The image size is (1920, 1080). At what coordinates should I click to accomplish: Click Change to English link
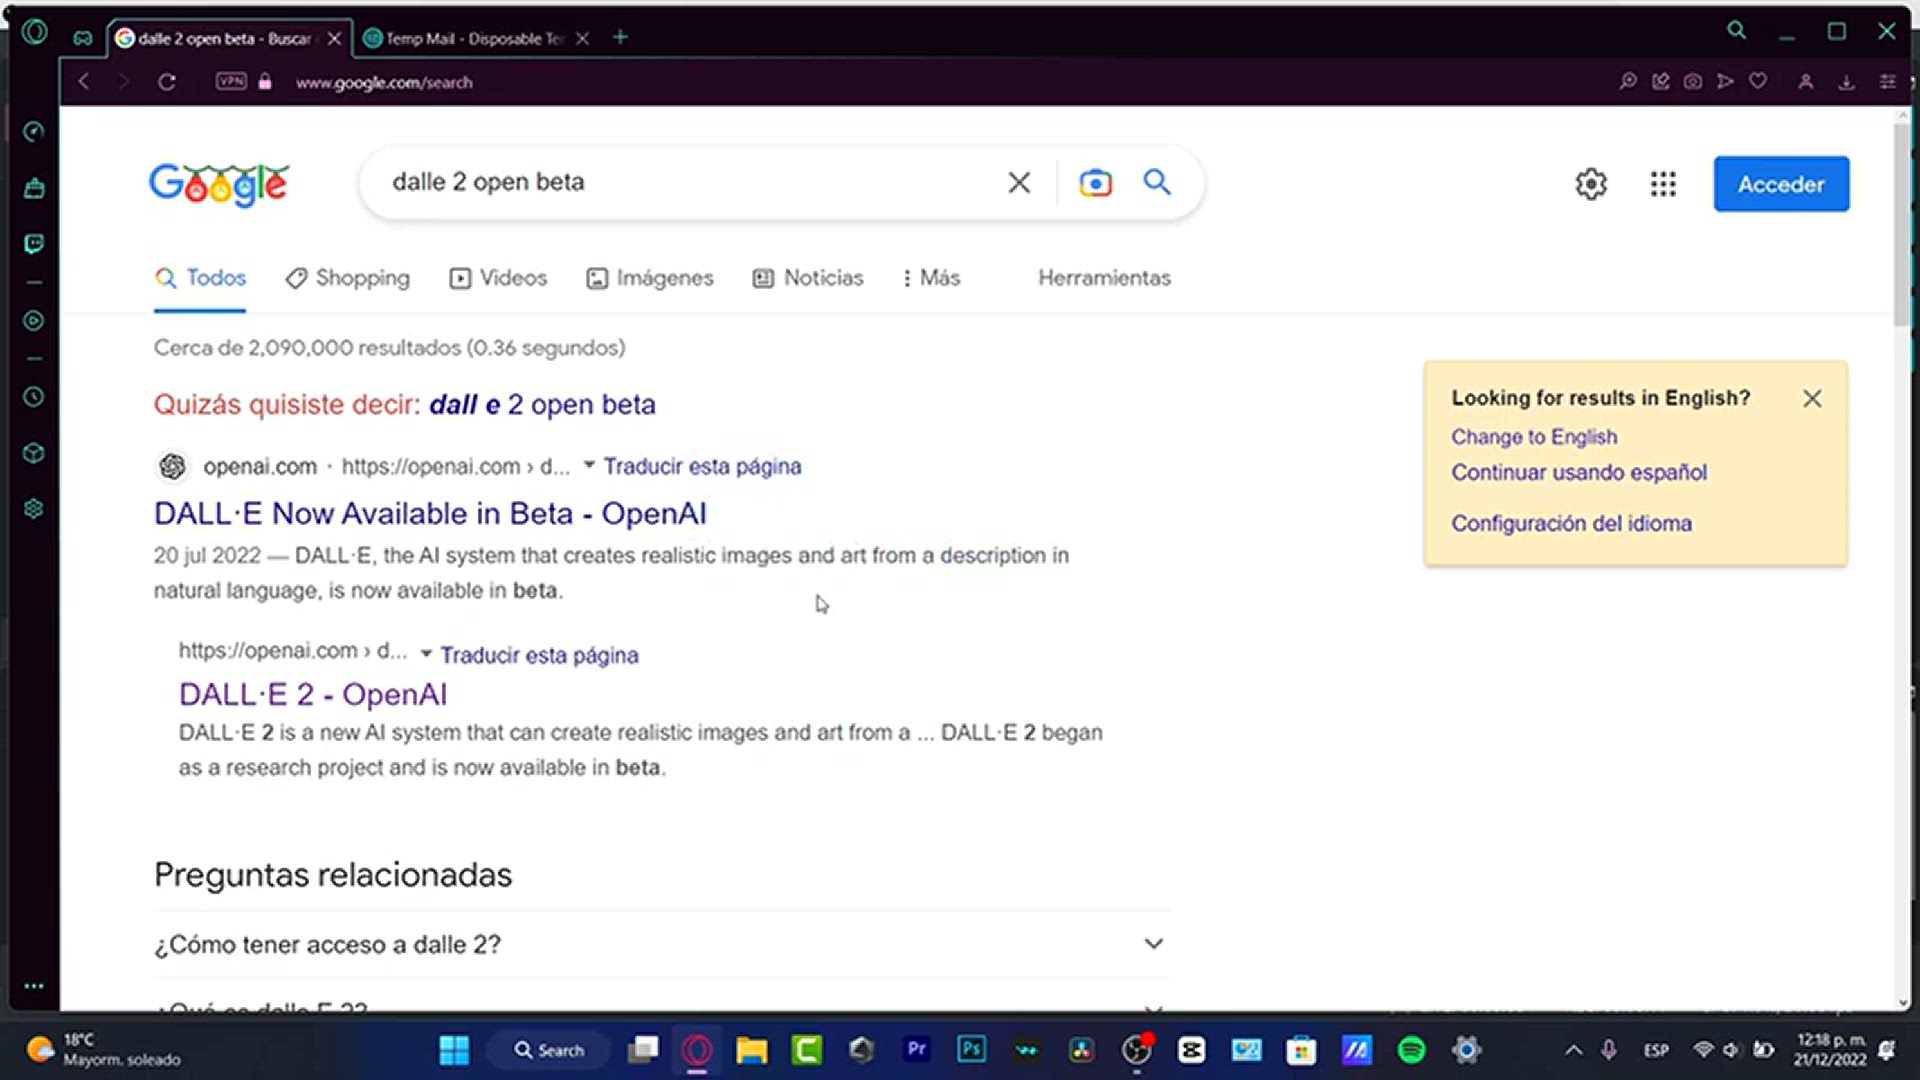[1534, 437]
